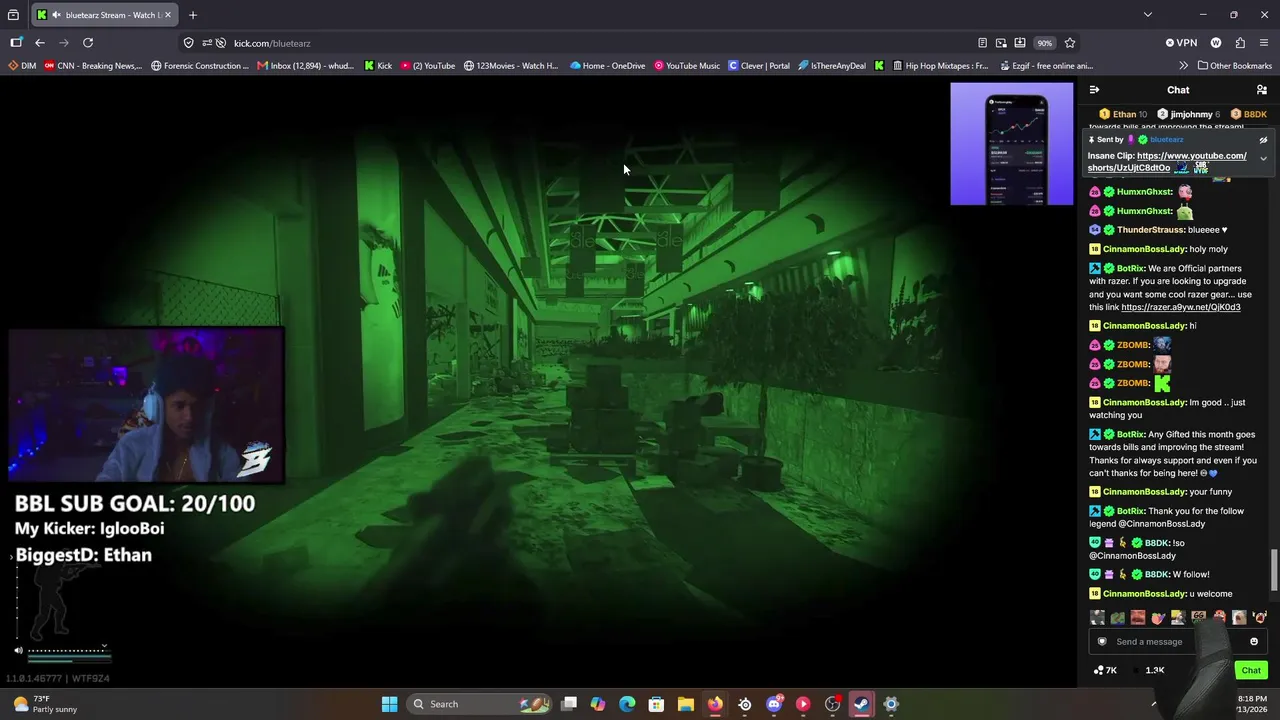Open picture-in-picture from address bar
1280x720 pixels.
coord(1001,43)
